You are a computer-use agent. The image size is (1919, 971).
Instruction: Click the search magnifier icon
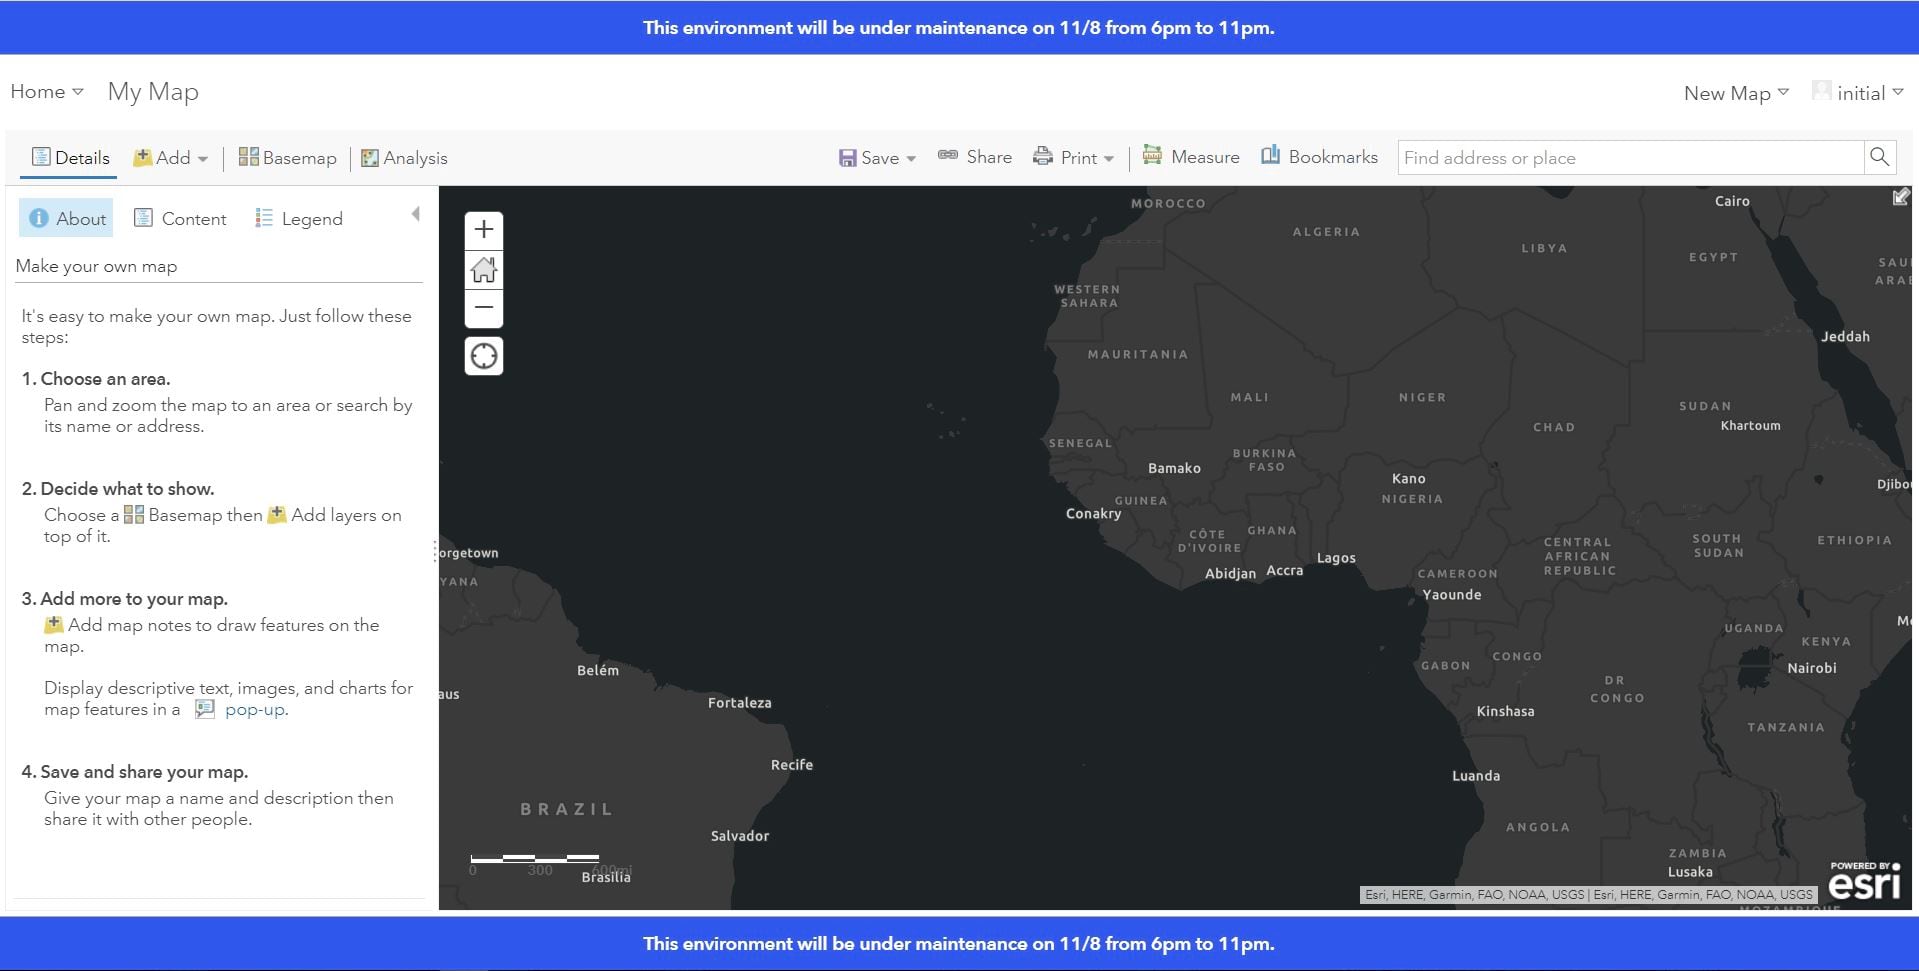(x=1879, y=157)
